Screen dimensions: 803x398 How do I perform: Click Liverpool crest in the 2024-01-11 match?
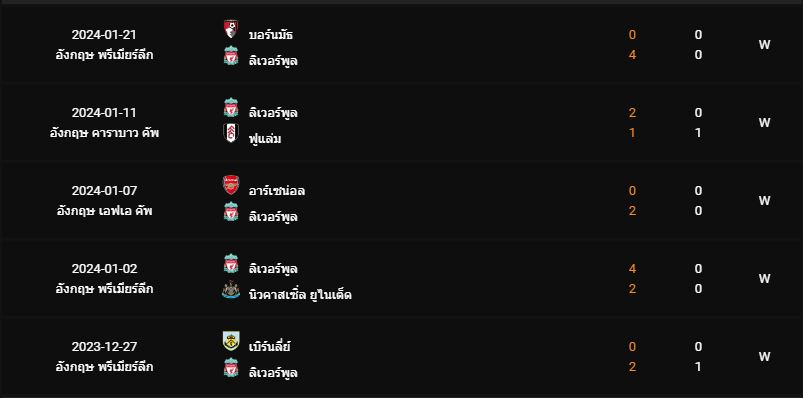[231, 108]
